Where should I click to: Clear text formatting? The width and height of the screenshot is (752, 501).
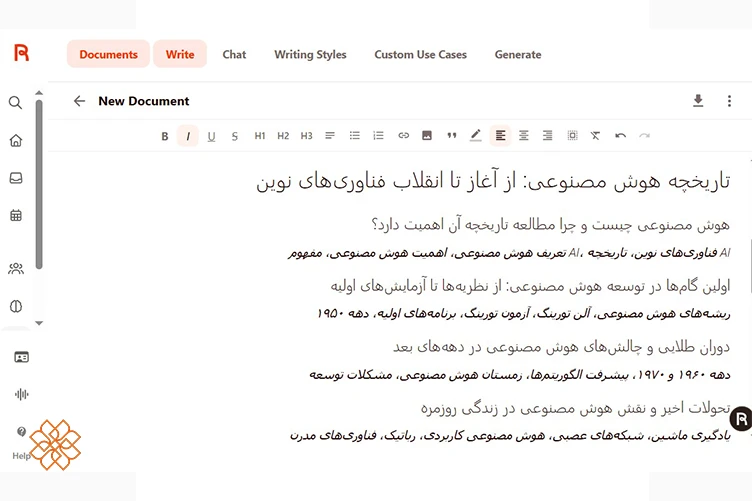point(595,136)
